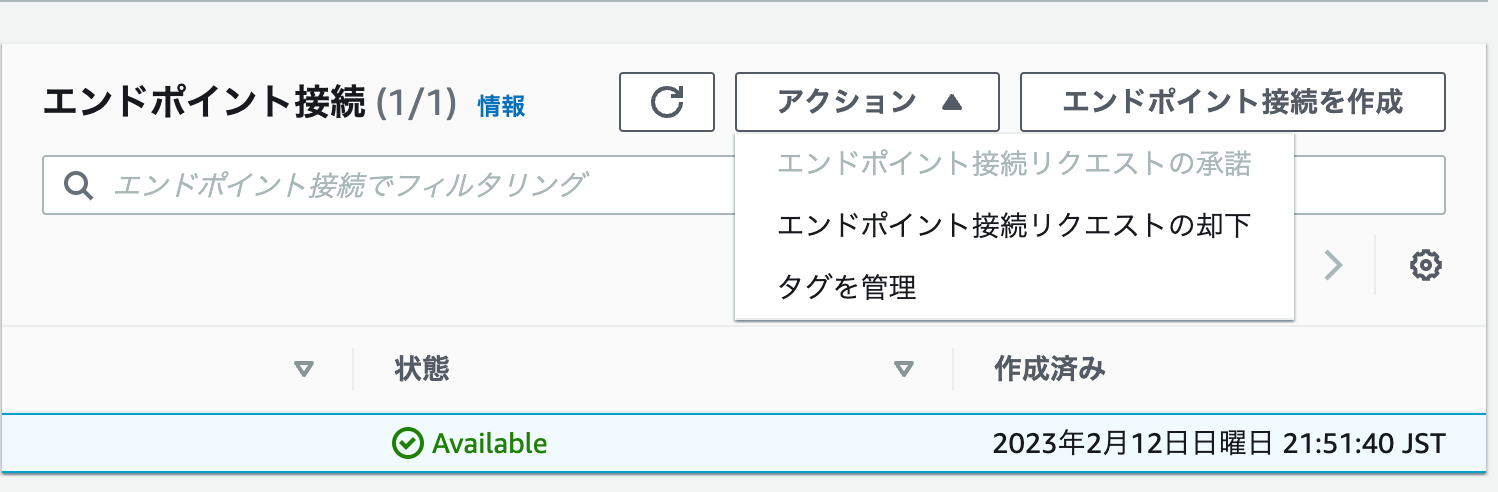Click the 作成済み column header
Viewport: 1498px width, 492px height.
tap(1050, 369)
